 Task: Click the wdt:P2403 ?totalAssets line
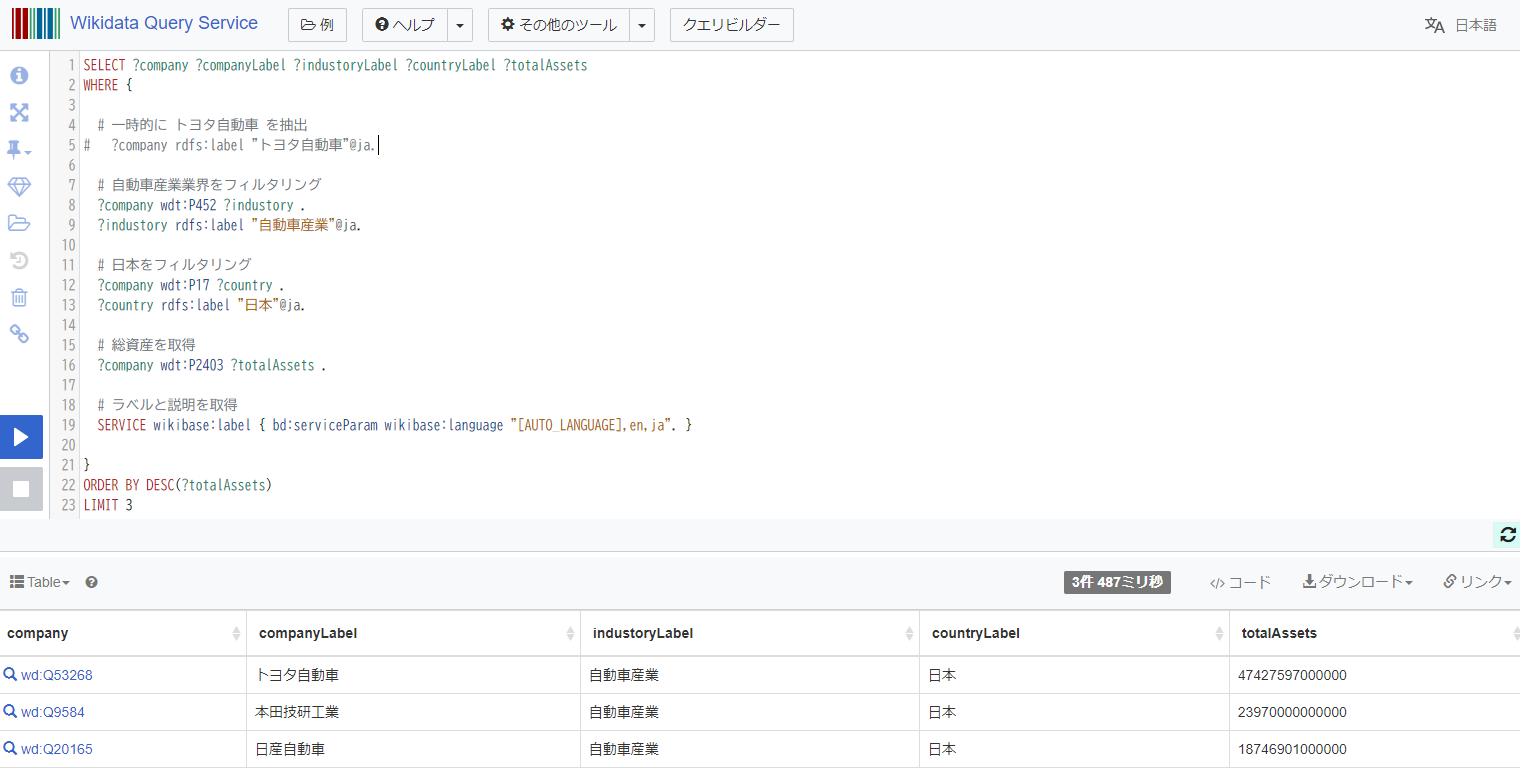(211, 365)
